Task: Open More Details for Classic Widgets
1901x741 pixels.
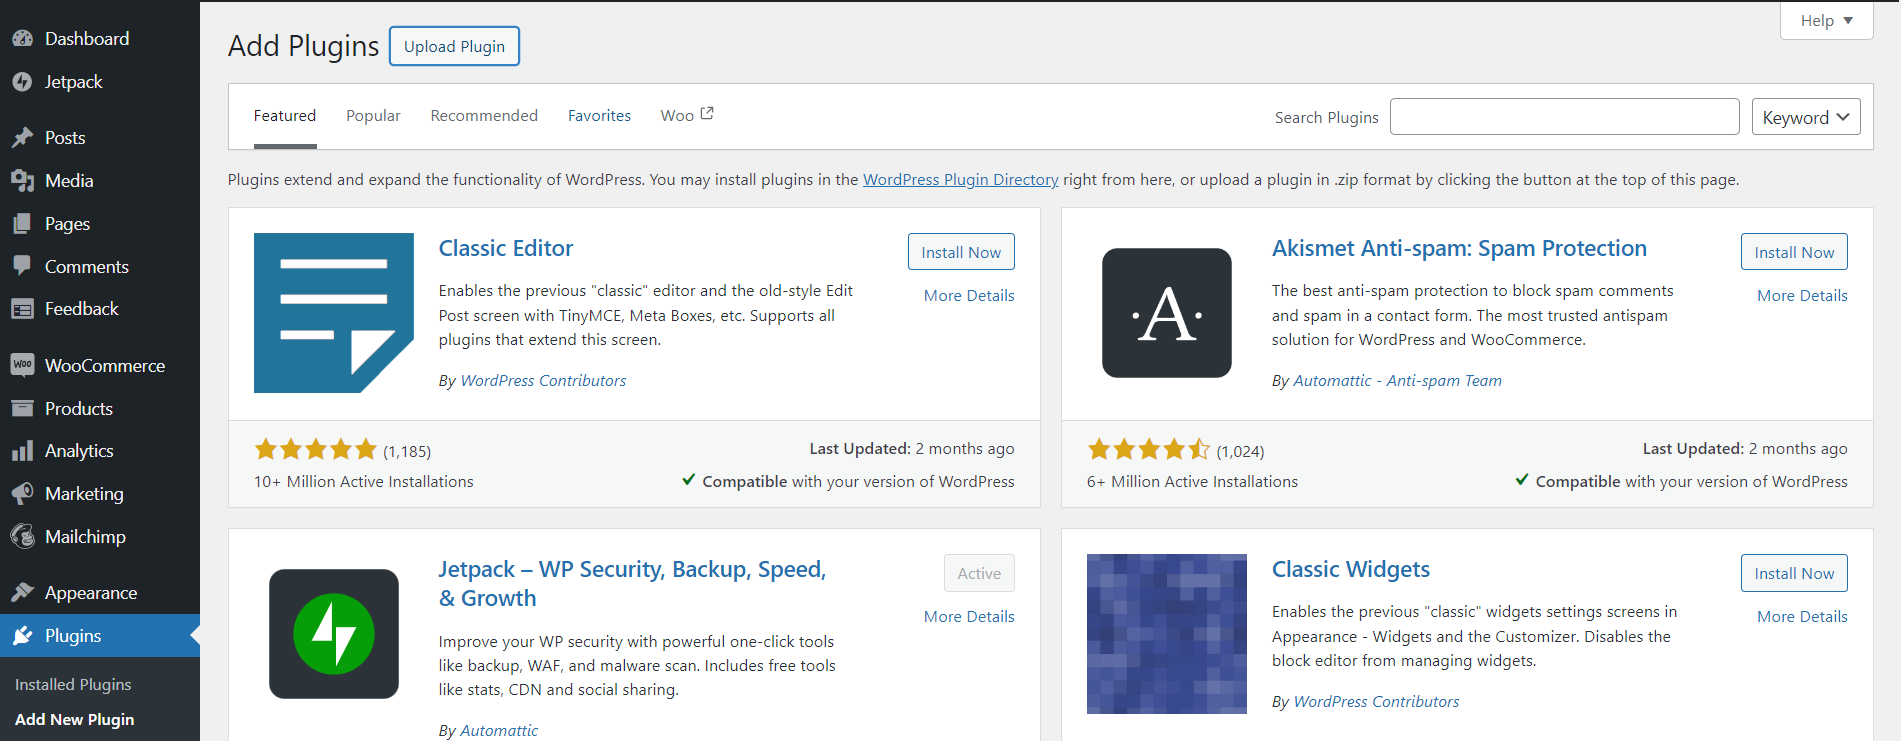Action: point(1802,617)
